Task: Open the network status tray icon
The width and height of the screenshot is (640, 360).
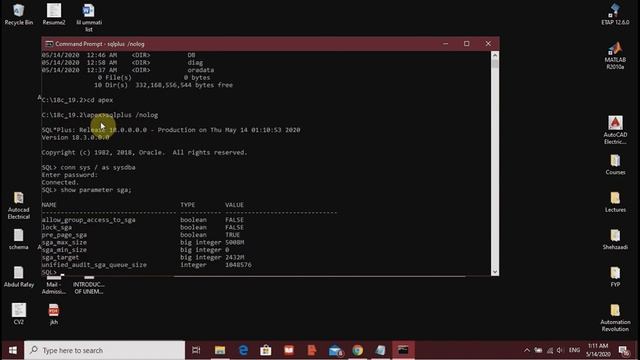Action: [x=549, y=350]
